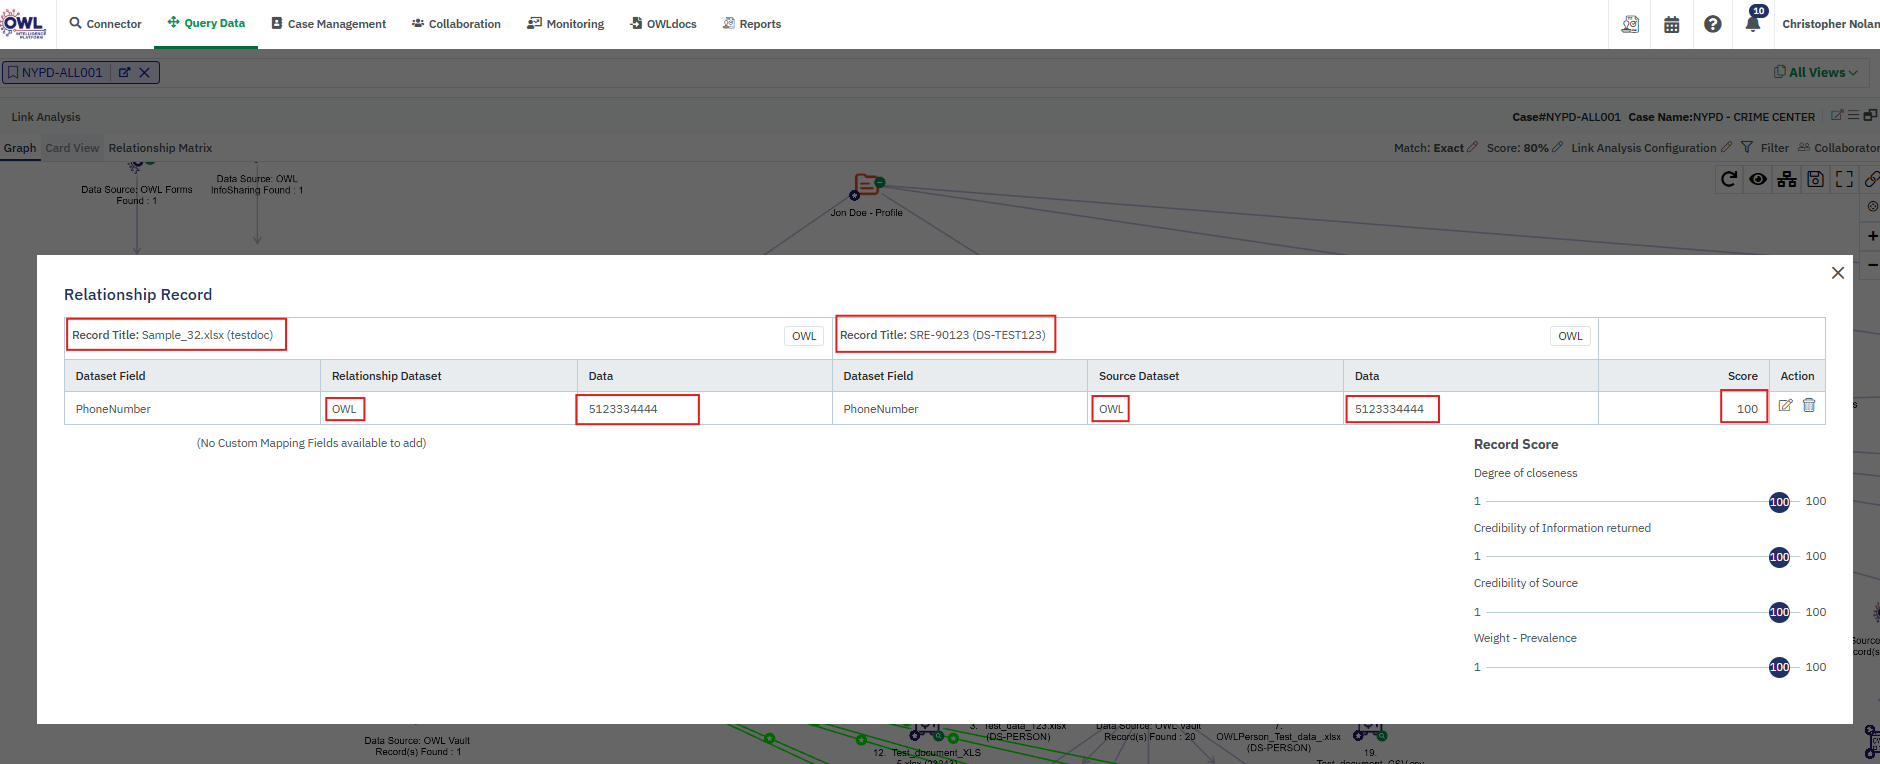Switch to the Relationship Matrix tab

160,148
